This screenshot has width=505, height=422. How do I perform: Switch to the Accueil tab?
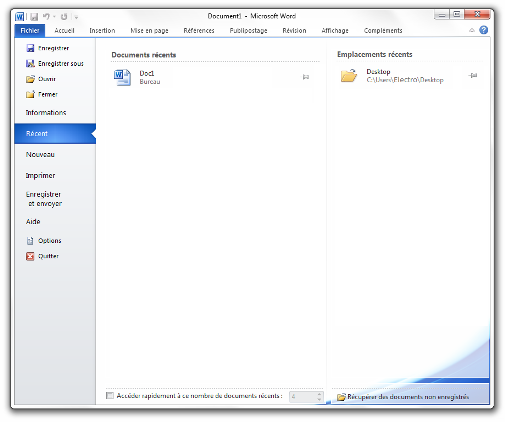[x=64, y=31]
